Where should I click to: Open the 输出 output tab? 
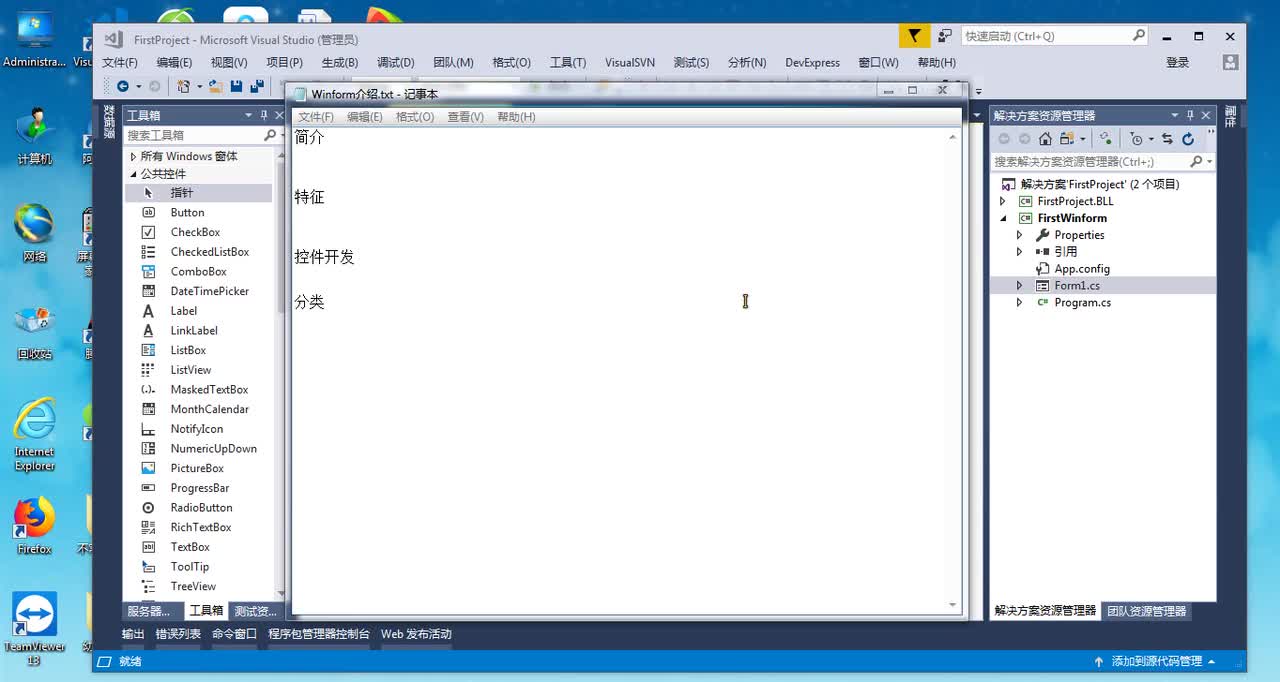(133, 634)
